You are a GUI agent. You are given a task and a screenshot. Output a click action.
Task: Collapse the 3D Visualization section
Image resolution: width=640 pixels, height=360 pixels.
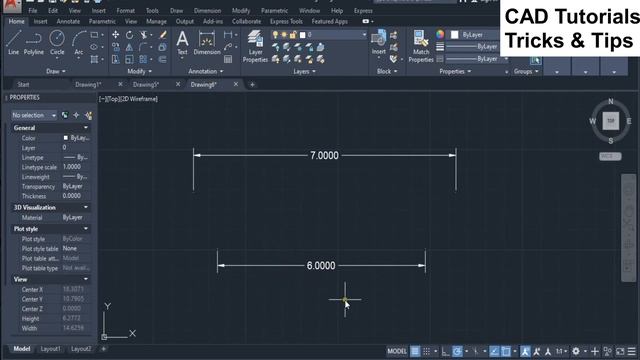click(86, 207)
